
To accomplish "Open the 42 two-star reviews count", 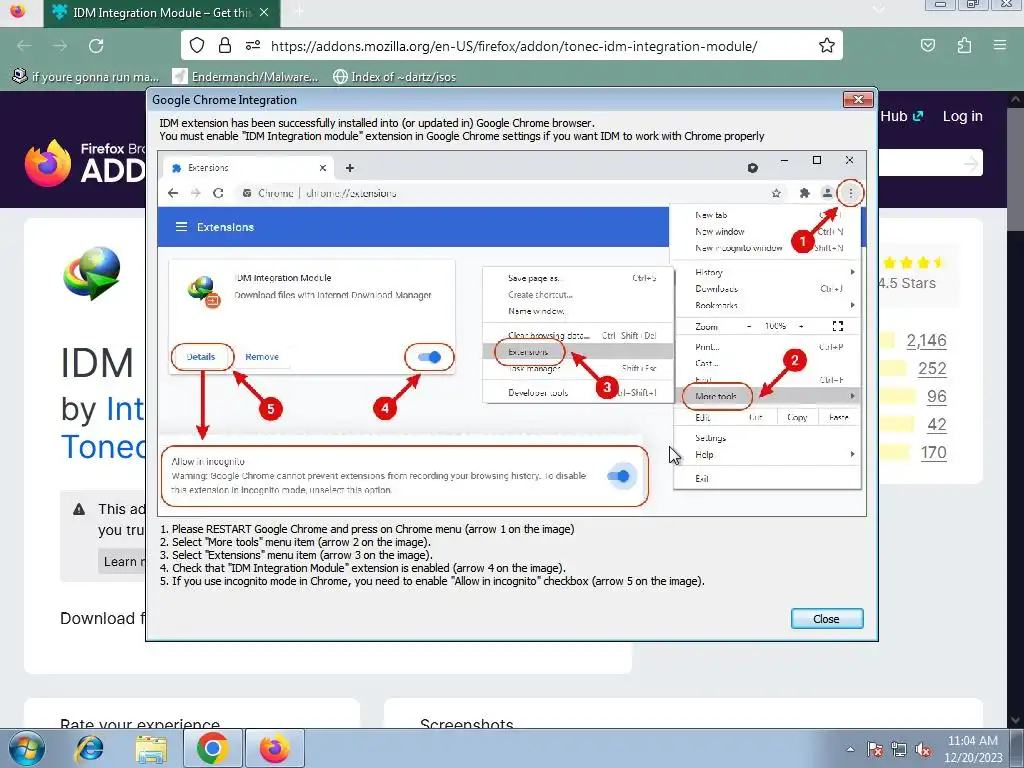I will pos(936,425).
